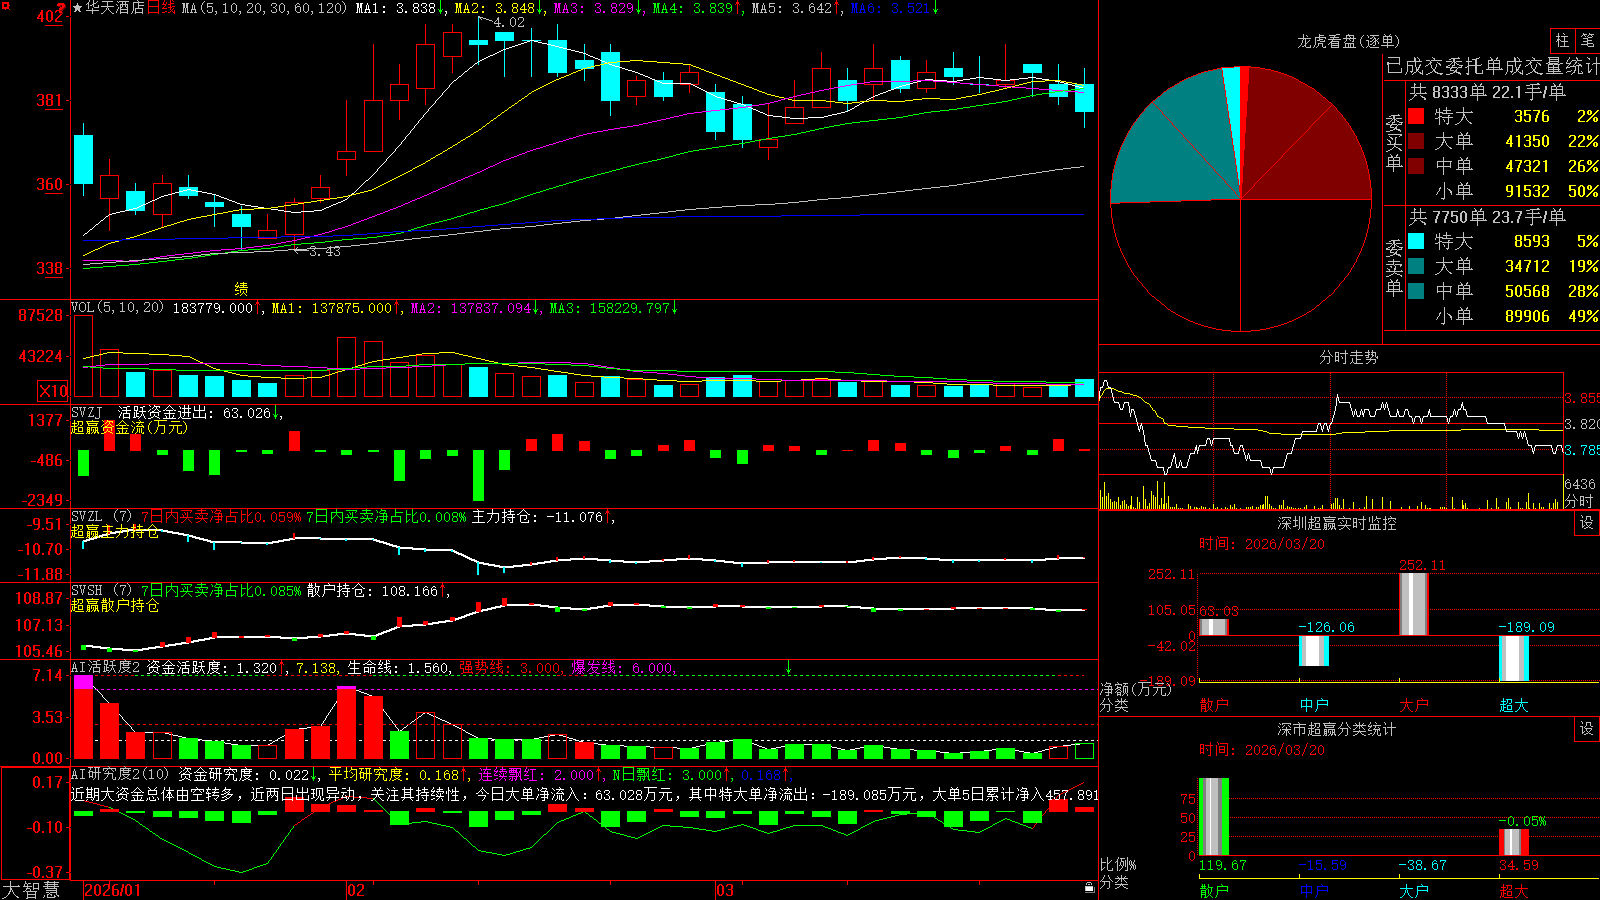The height and width of the screenshot is (900, 1600).
Task: Click the small red square icon at the top-left corner
Action: click(5, 6)
